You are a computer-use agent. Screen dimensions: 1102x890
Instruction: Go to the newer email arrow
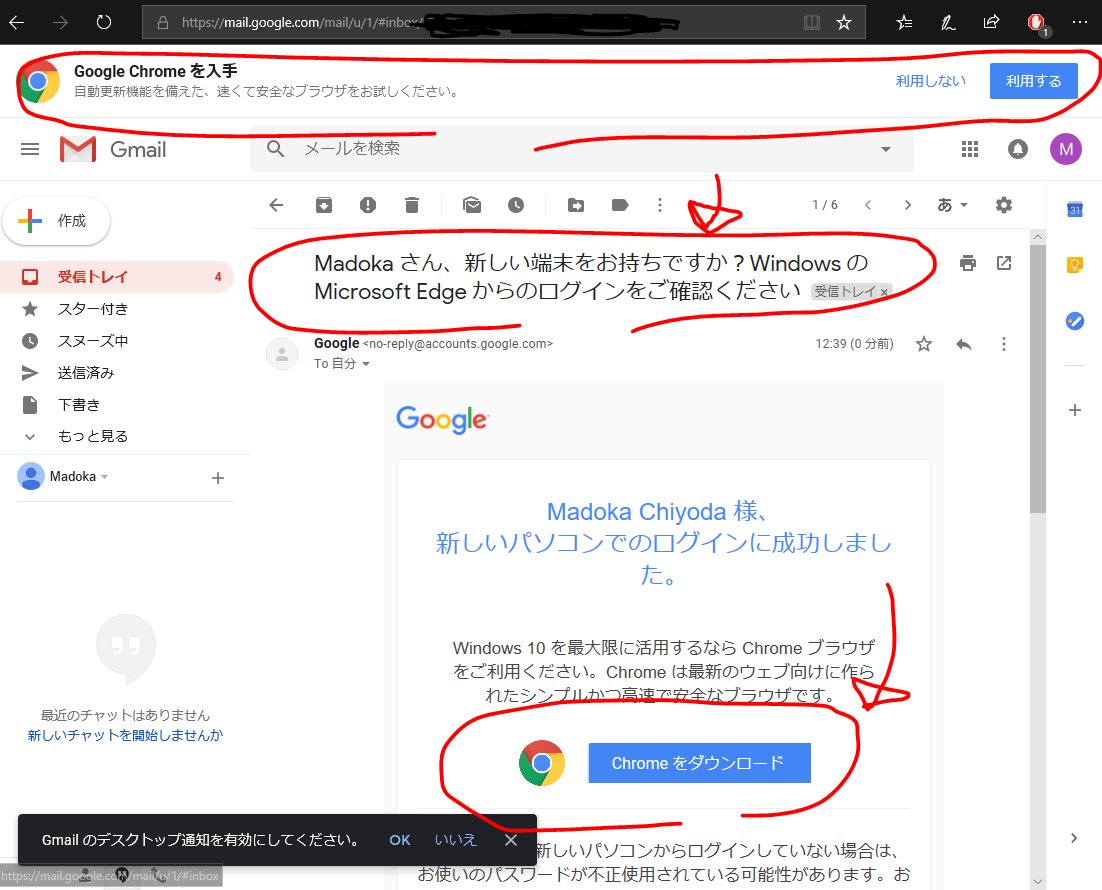[x=868, y=205]
